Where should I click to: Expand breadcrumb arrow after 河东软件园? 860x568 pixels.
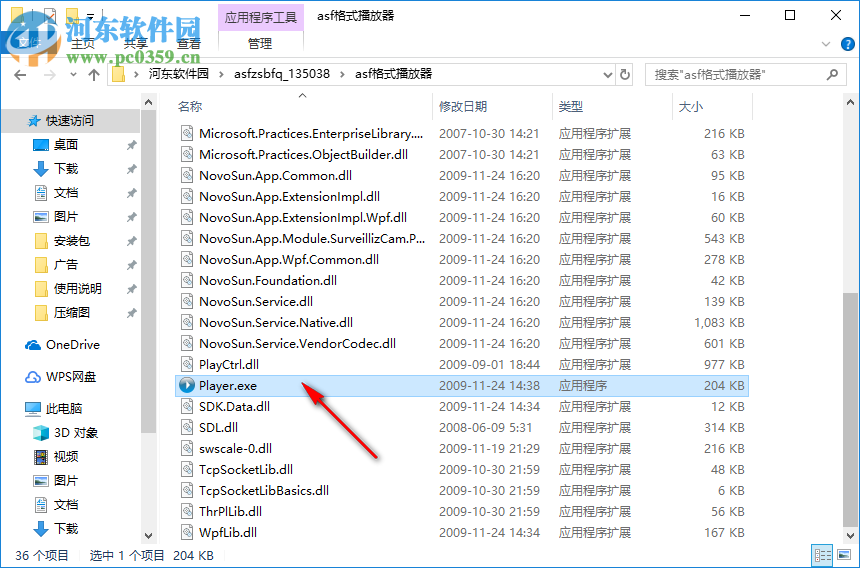(221, 74)
